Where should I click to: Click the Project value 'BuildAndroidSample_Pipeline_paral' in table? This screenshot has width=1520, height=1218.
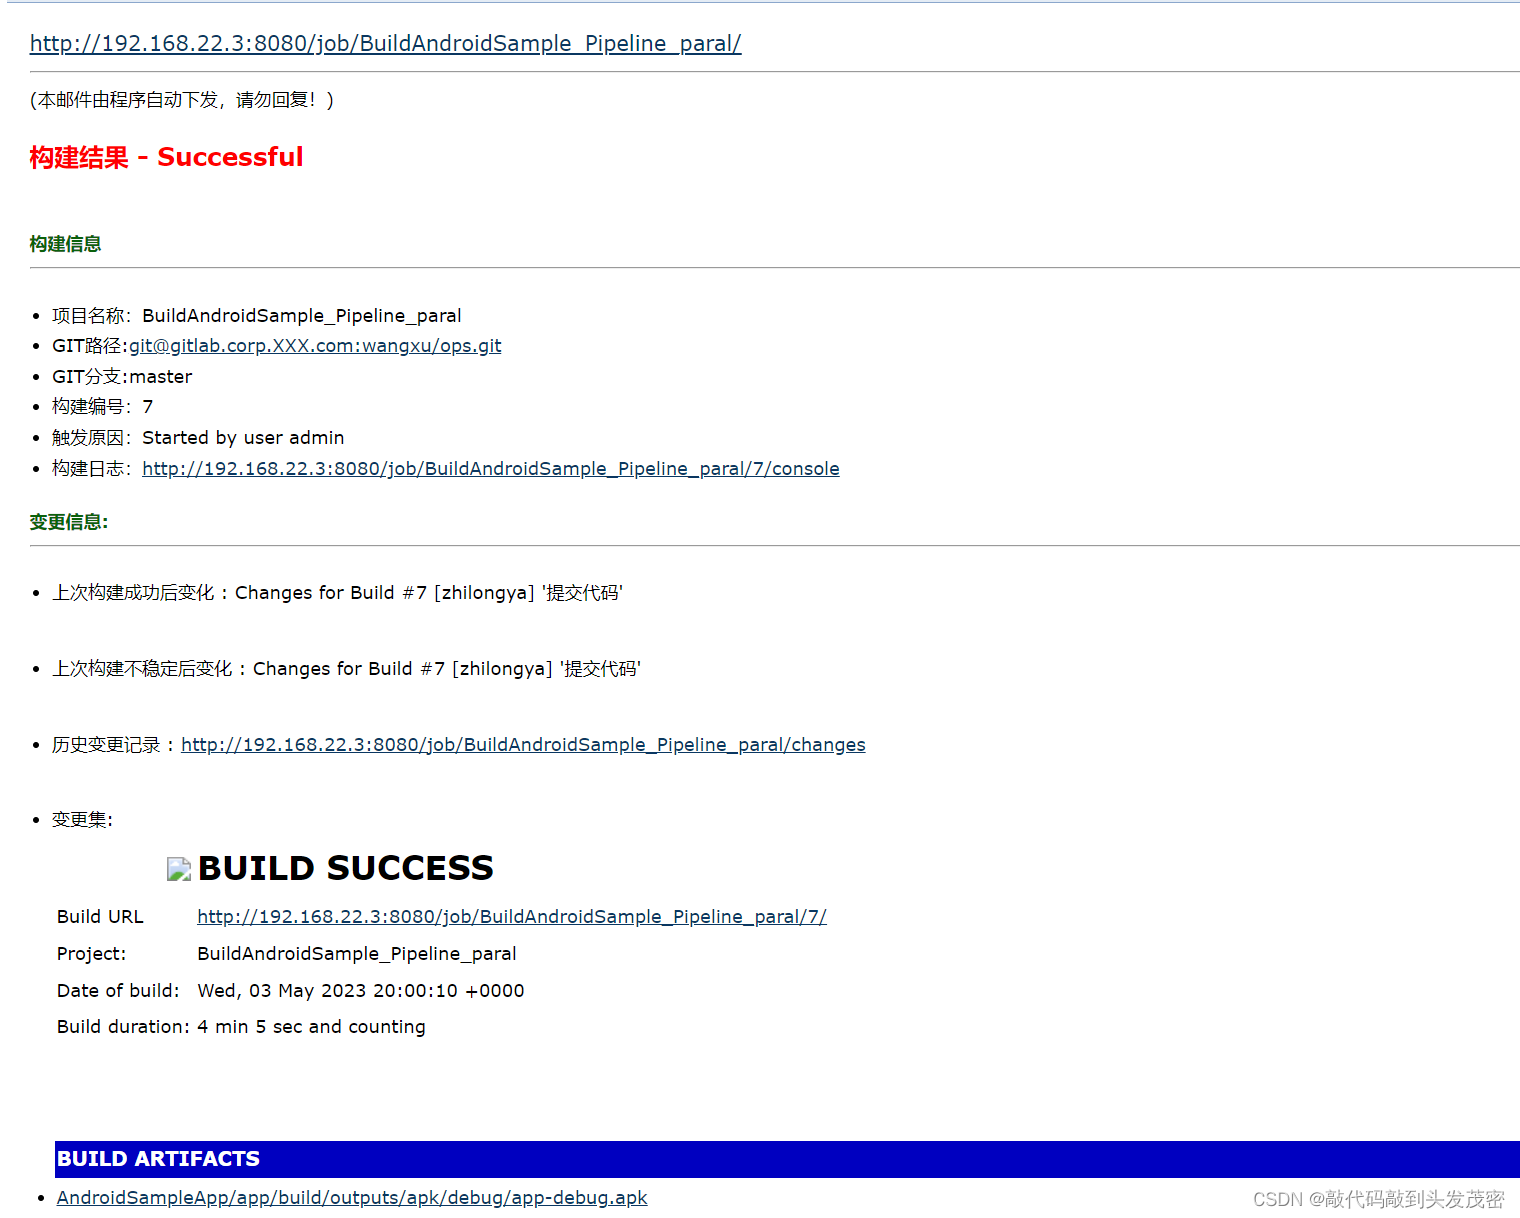point(357,953)
